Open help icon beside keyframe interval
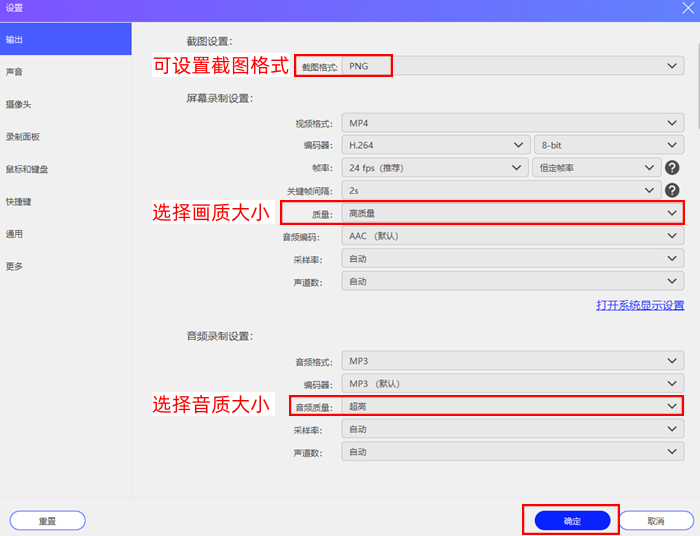 point(672,191)
